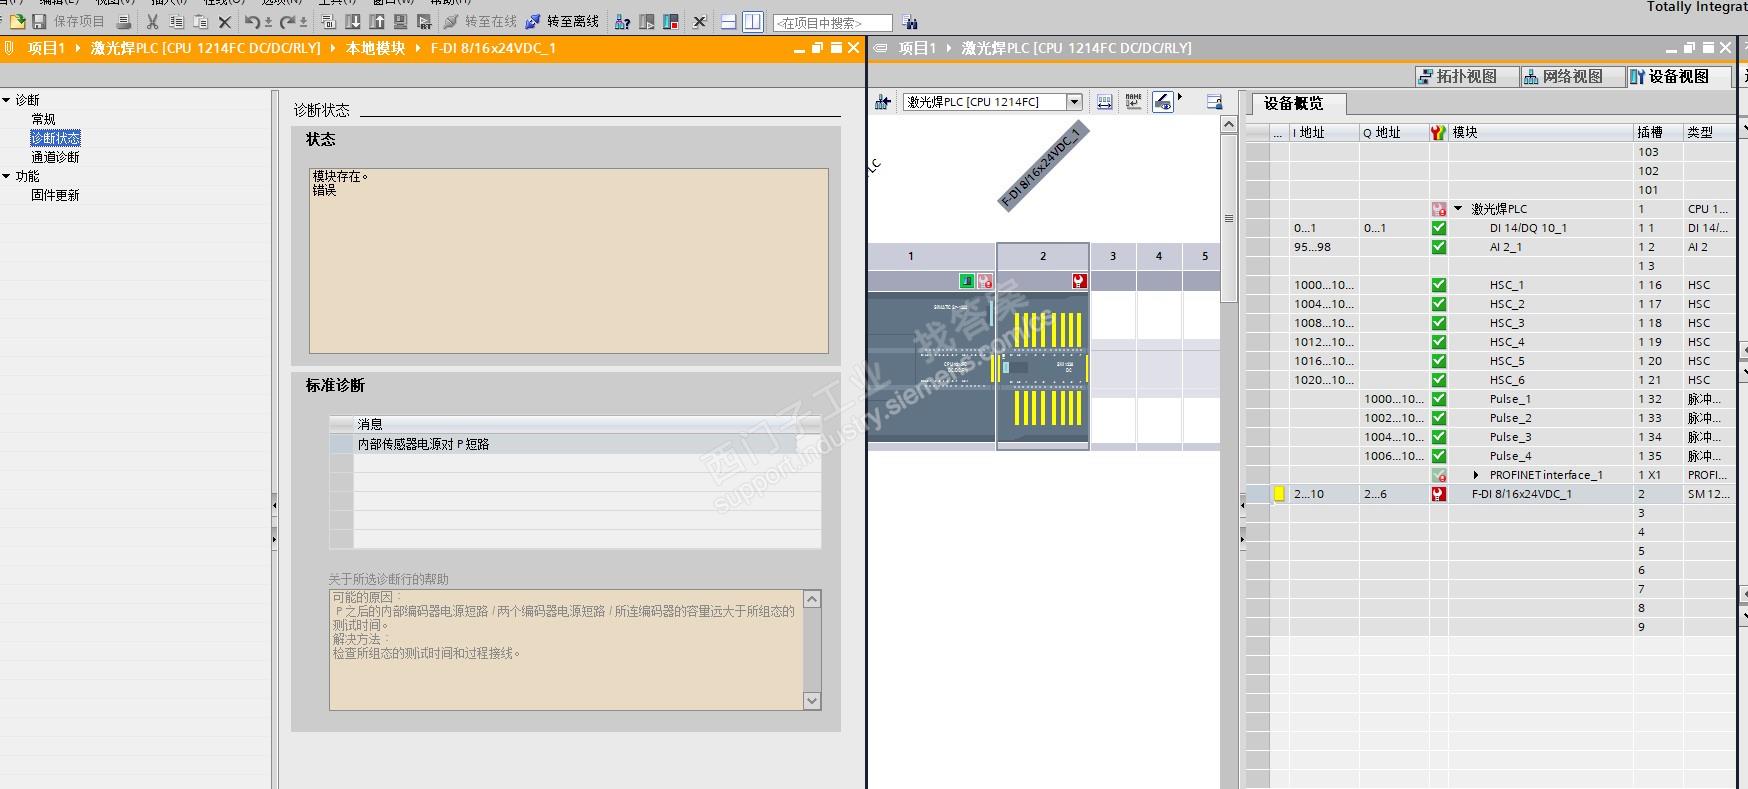Click the delete X icon in toolbar

coord(224,21)
